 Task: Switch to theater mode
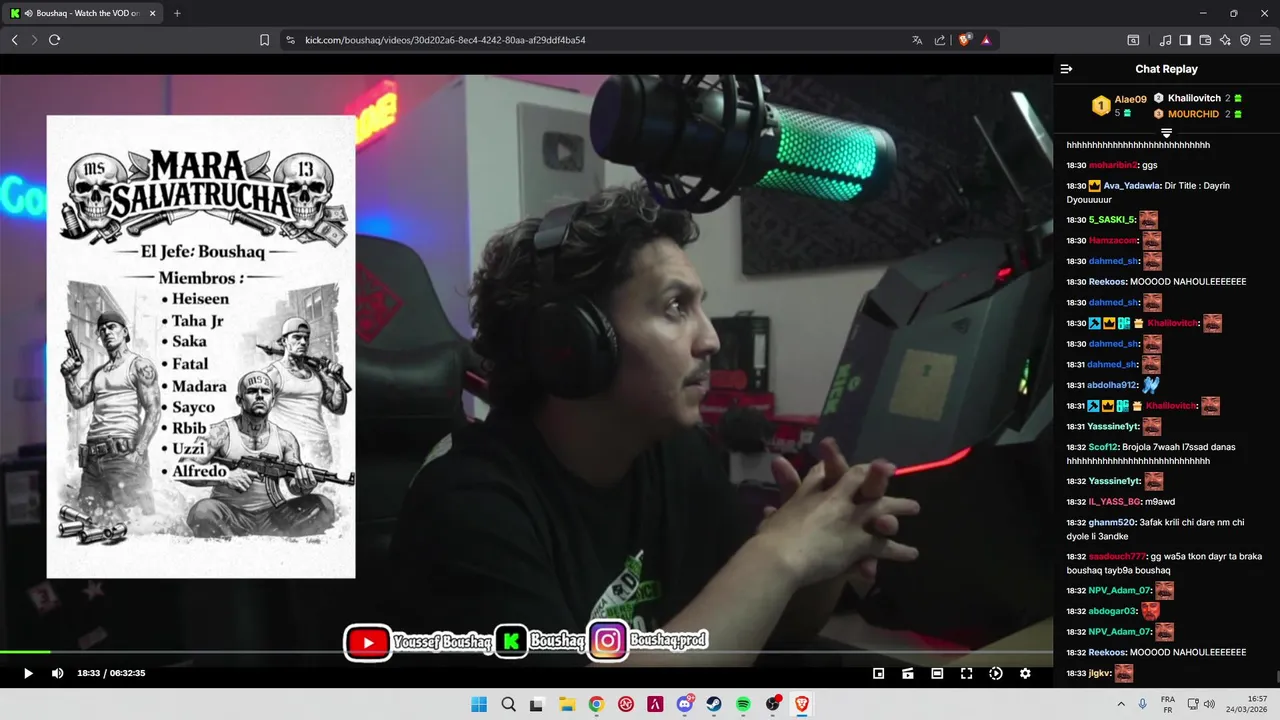click(937, 673)
